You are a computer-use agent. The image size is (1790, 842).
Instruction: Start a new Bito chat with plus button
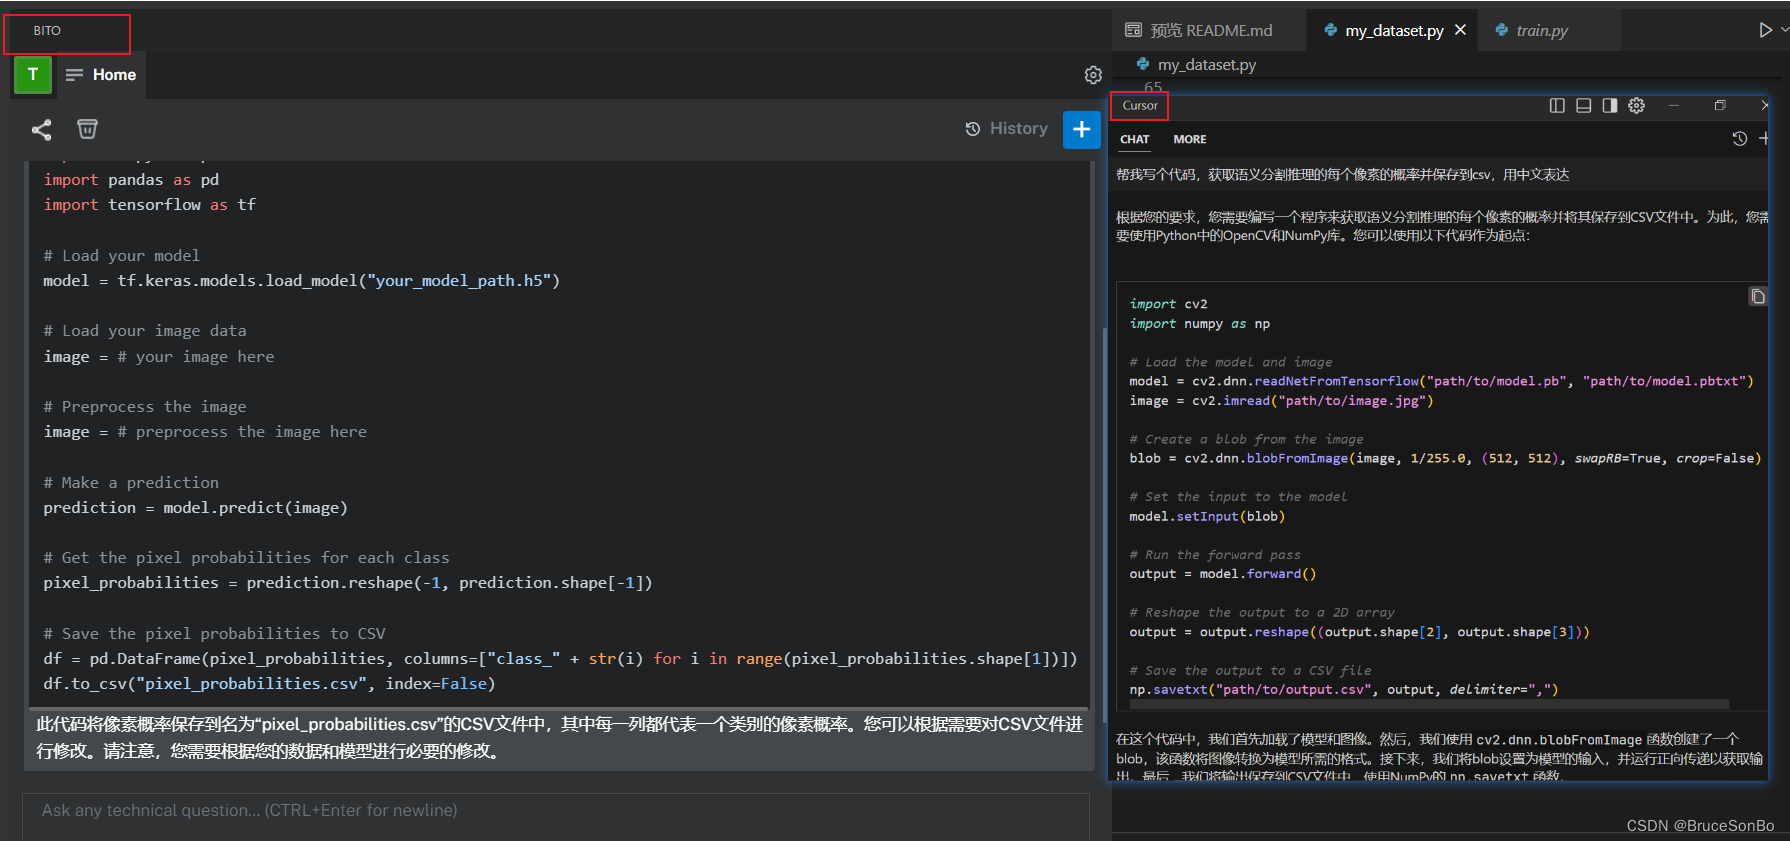pos(1081,129)
